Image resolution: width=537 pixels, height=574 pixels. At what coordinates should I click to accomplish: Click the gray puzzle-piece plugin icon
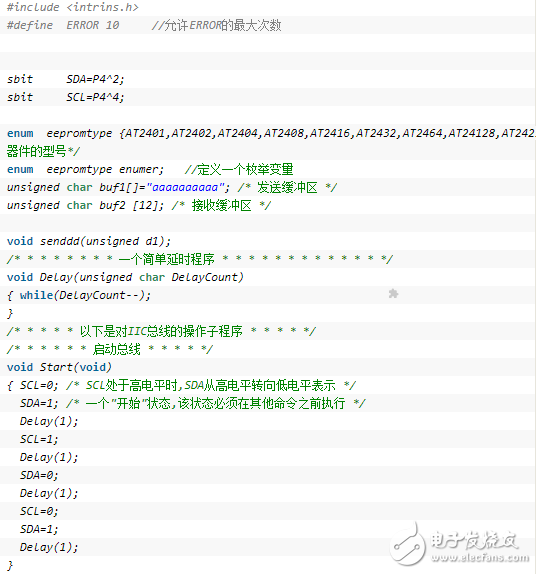coord(393,294)
